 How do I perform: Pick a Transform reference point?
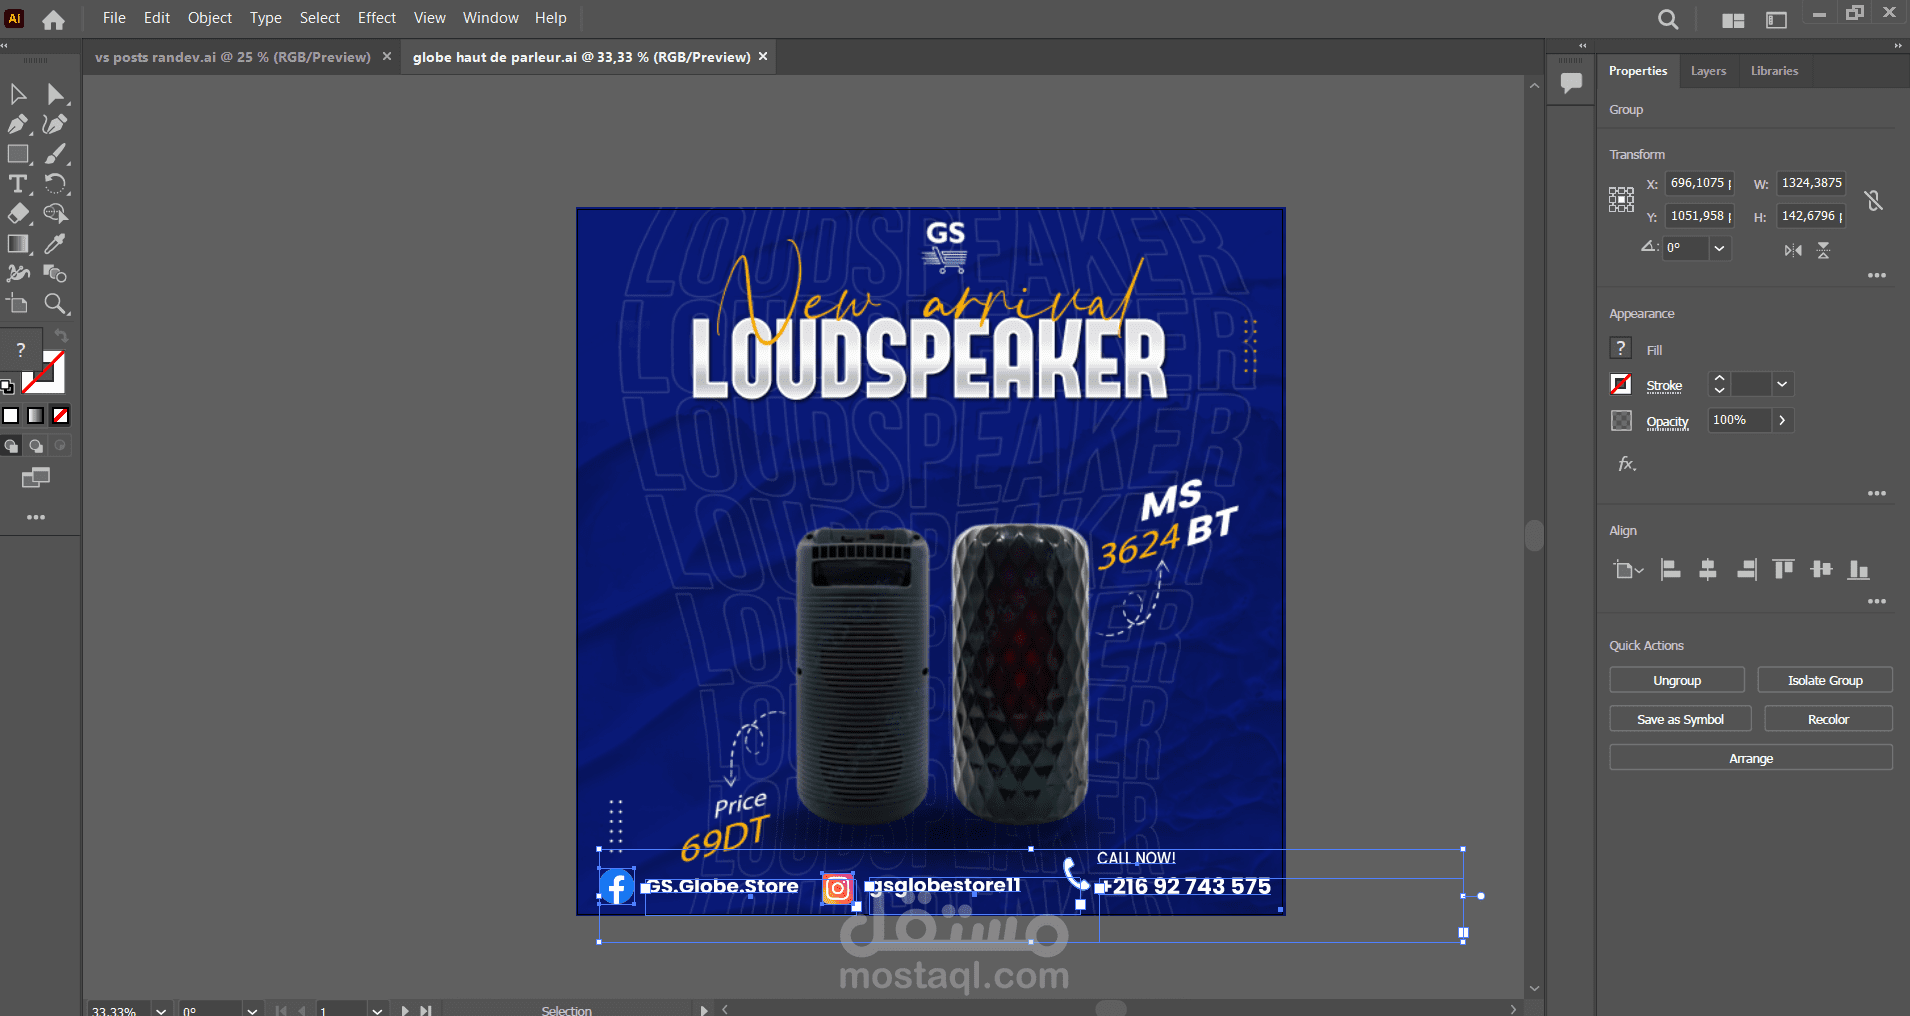[x=1621, y=199]
